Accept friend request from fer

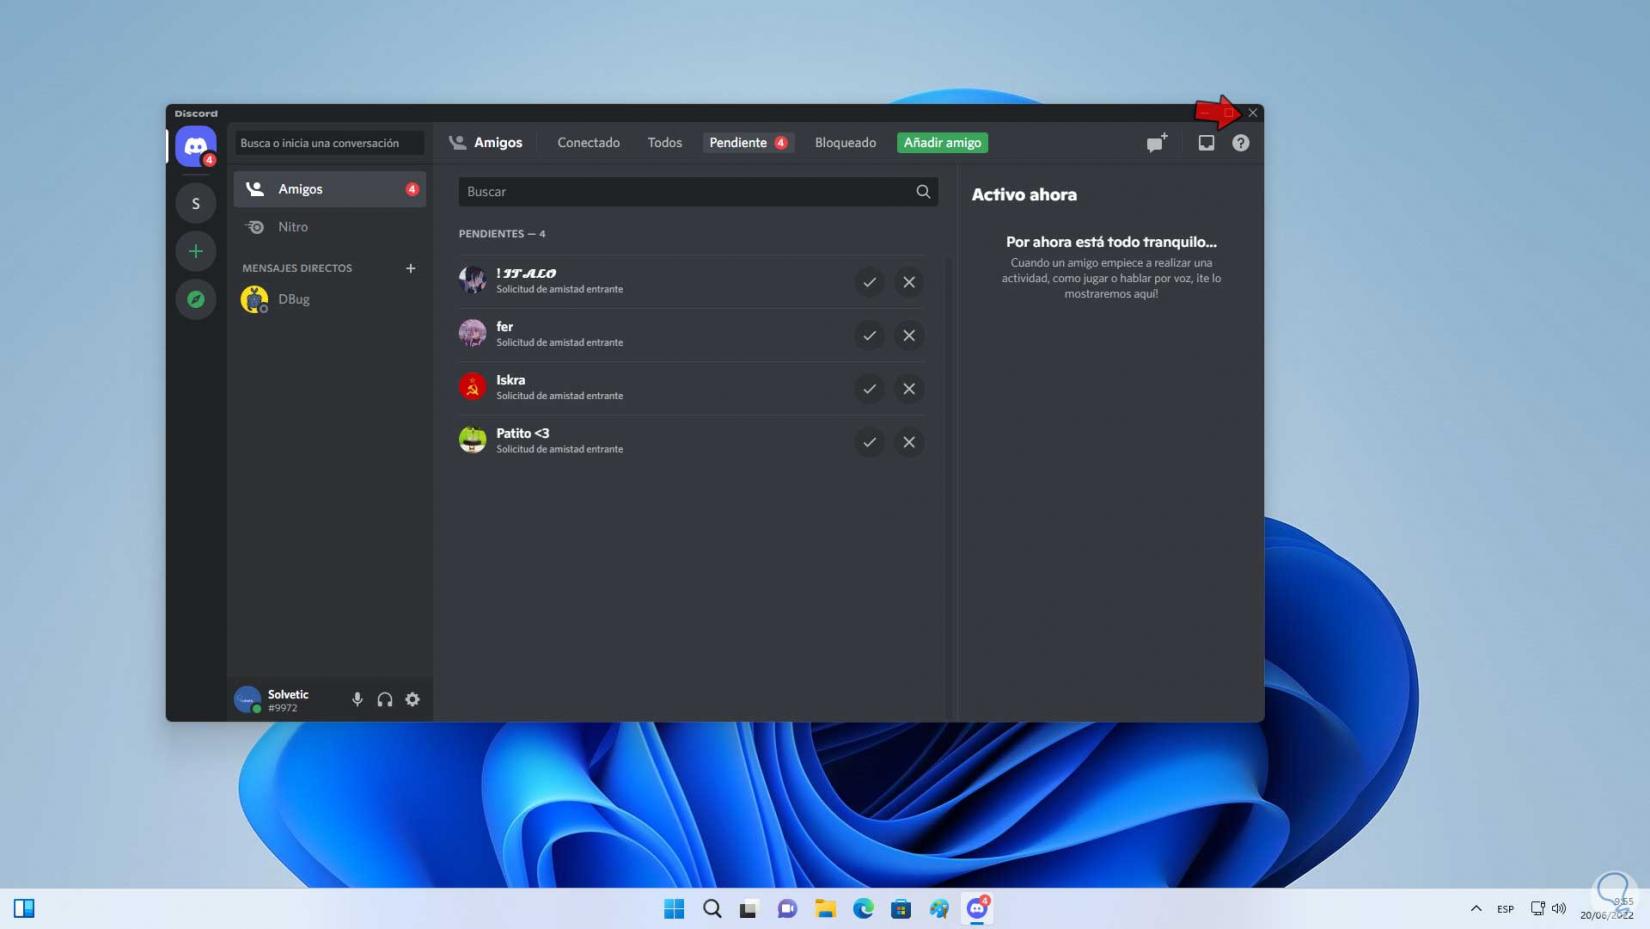coord(870,335)
